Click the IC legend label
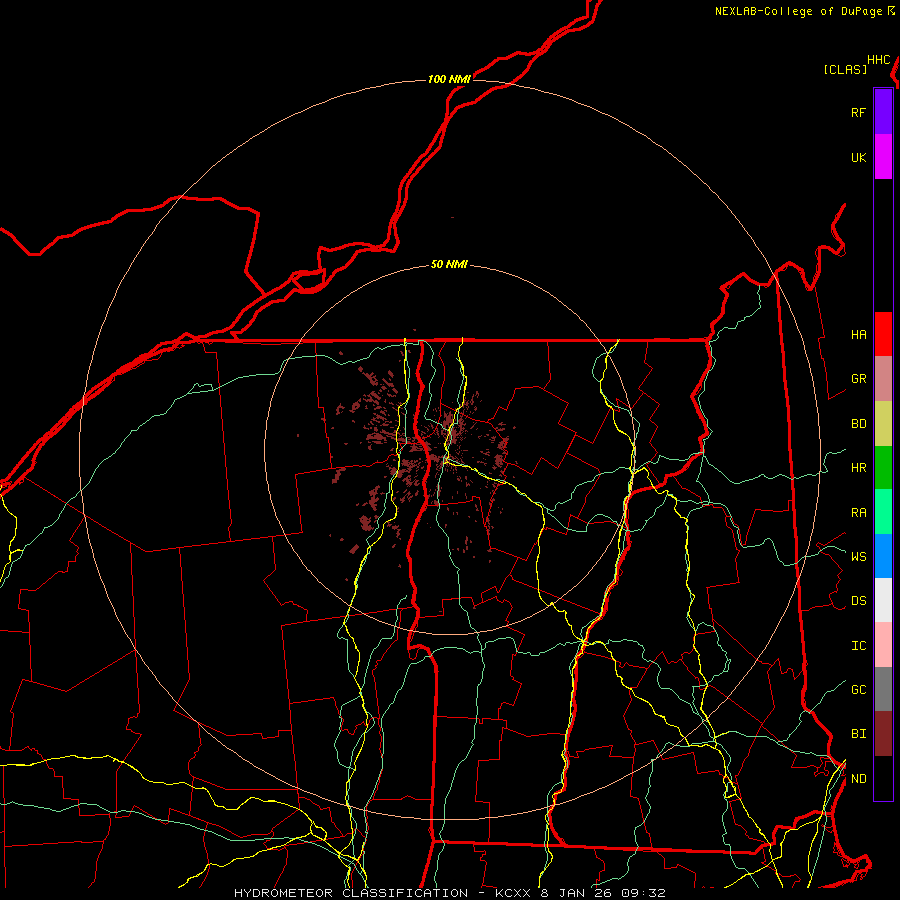The height and width of the screenshot is (900, 900). [x=858, y=646]
